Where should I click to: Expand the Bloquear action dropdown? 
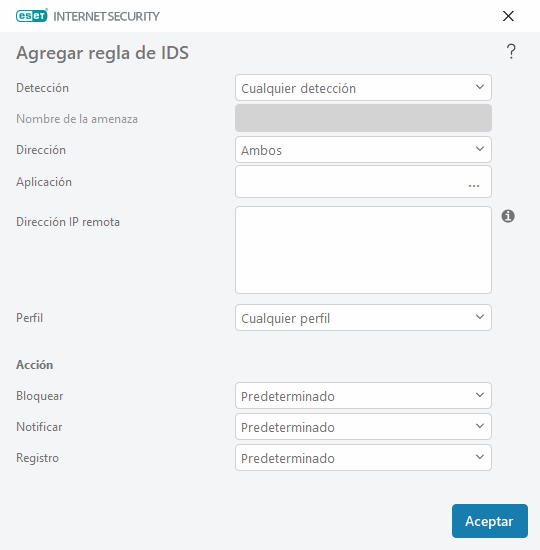click(363, 396)
